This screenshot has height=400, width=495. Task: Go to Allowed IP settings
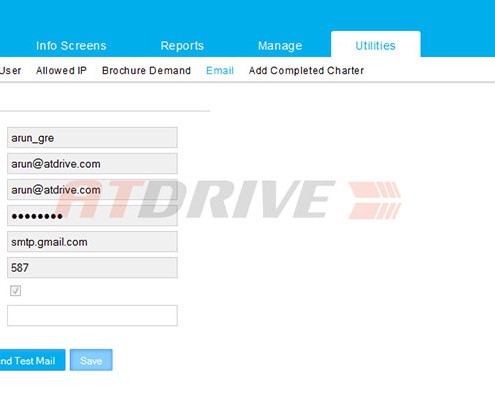click(x=61, y=70)
